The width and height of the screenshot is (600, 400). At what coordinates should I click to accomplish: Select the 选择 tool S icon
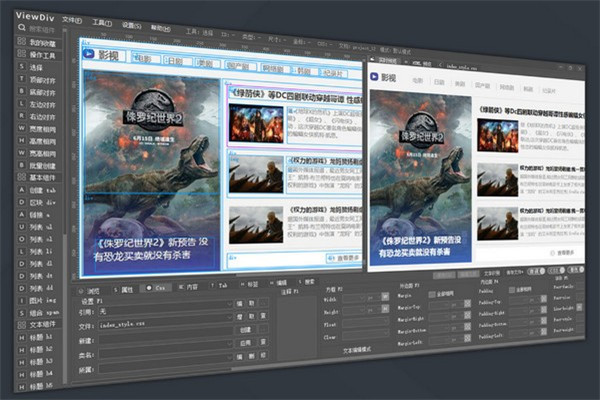point(21,67)
